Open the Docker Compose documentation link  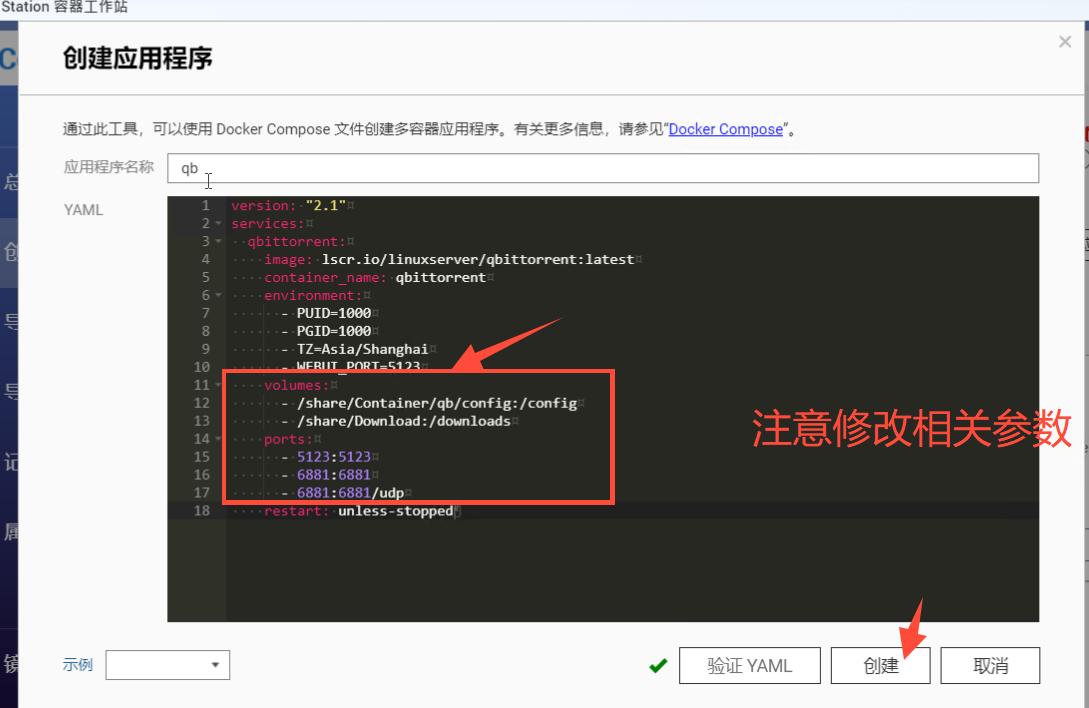pyautogui.click(x=725, y=129)
